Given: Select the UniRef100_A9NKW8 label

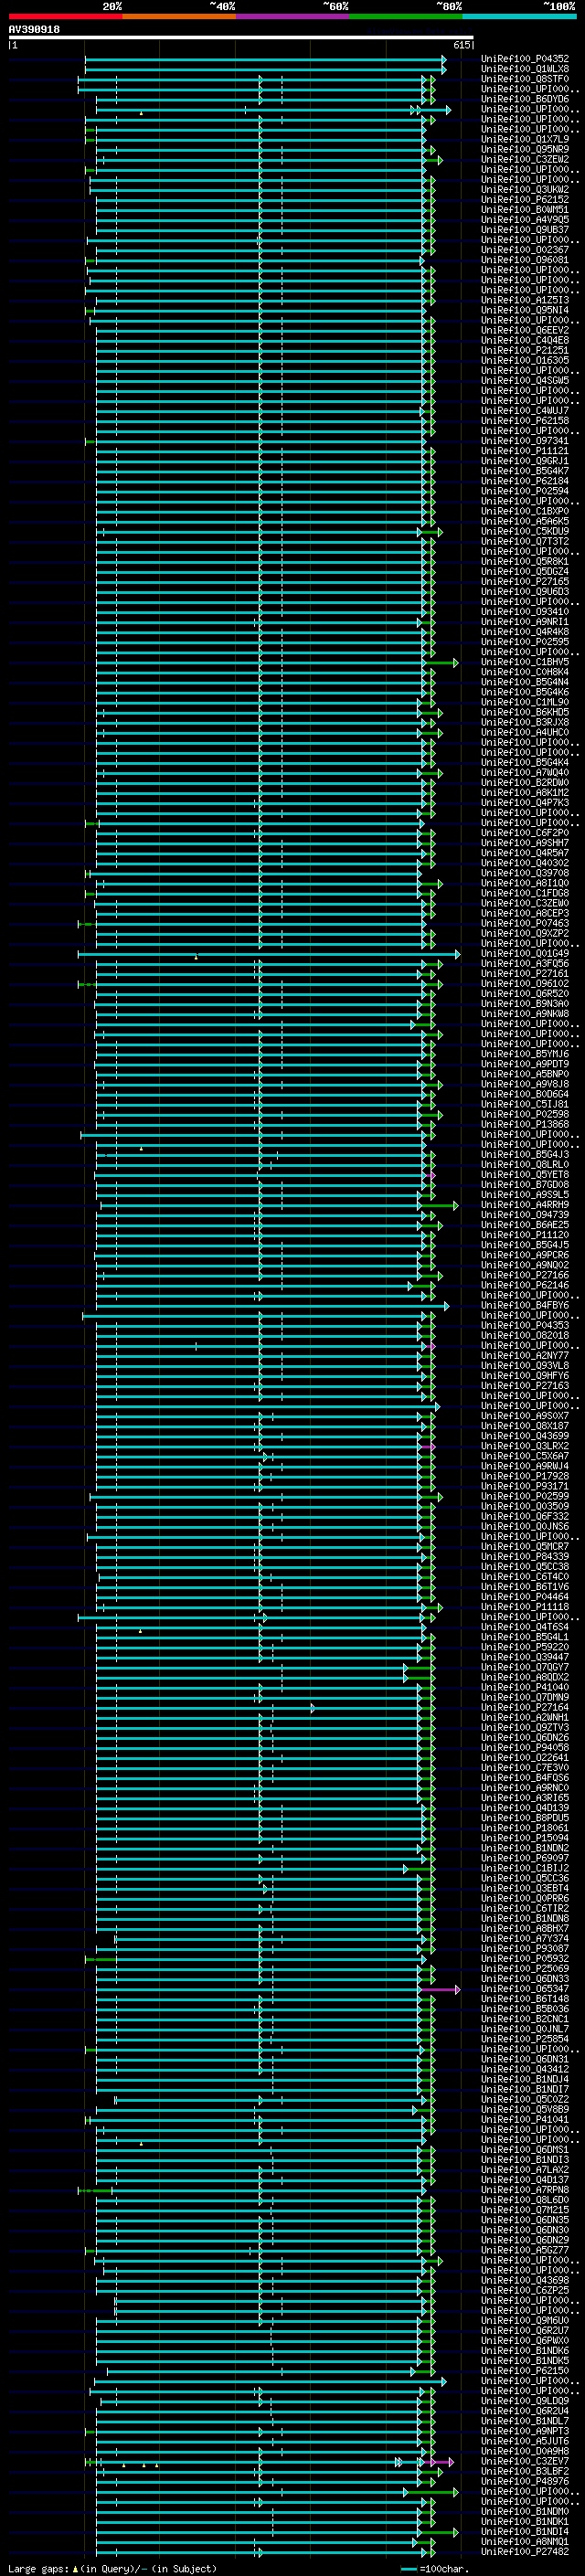Looking at the screenshot, I should tap(525, 1014).
